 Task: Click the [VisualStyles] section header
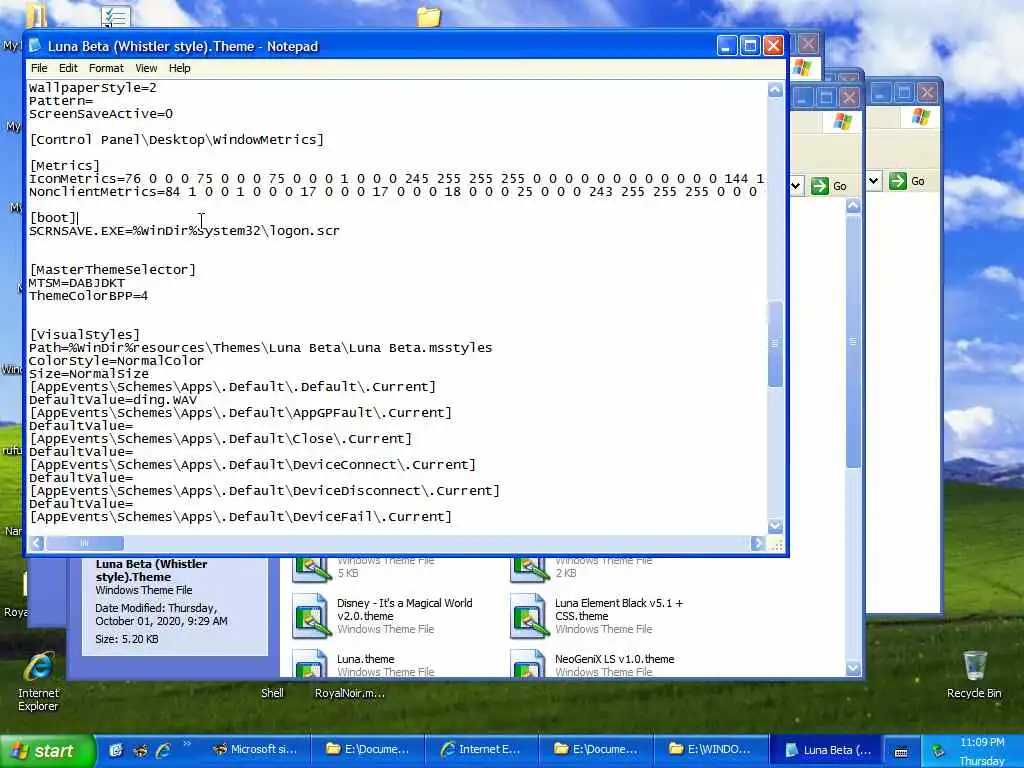[x=84, y=334]
